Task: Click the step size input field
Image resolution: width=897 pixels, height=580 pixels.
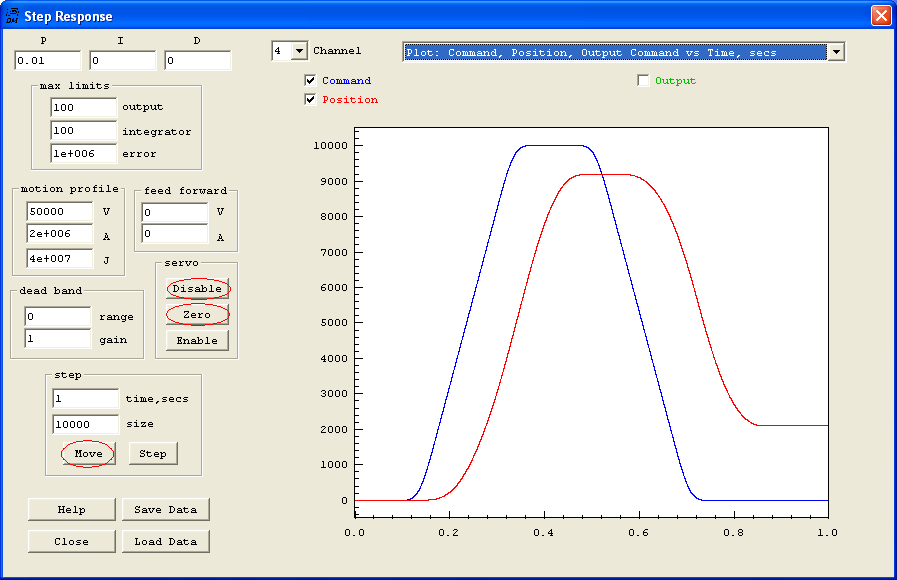Action: [x=85, y=424]
